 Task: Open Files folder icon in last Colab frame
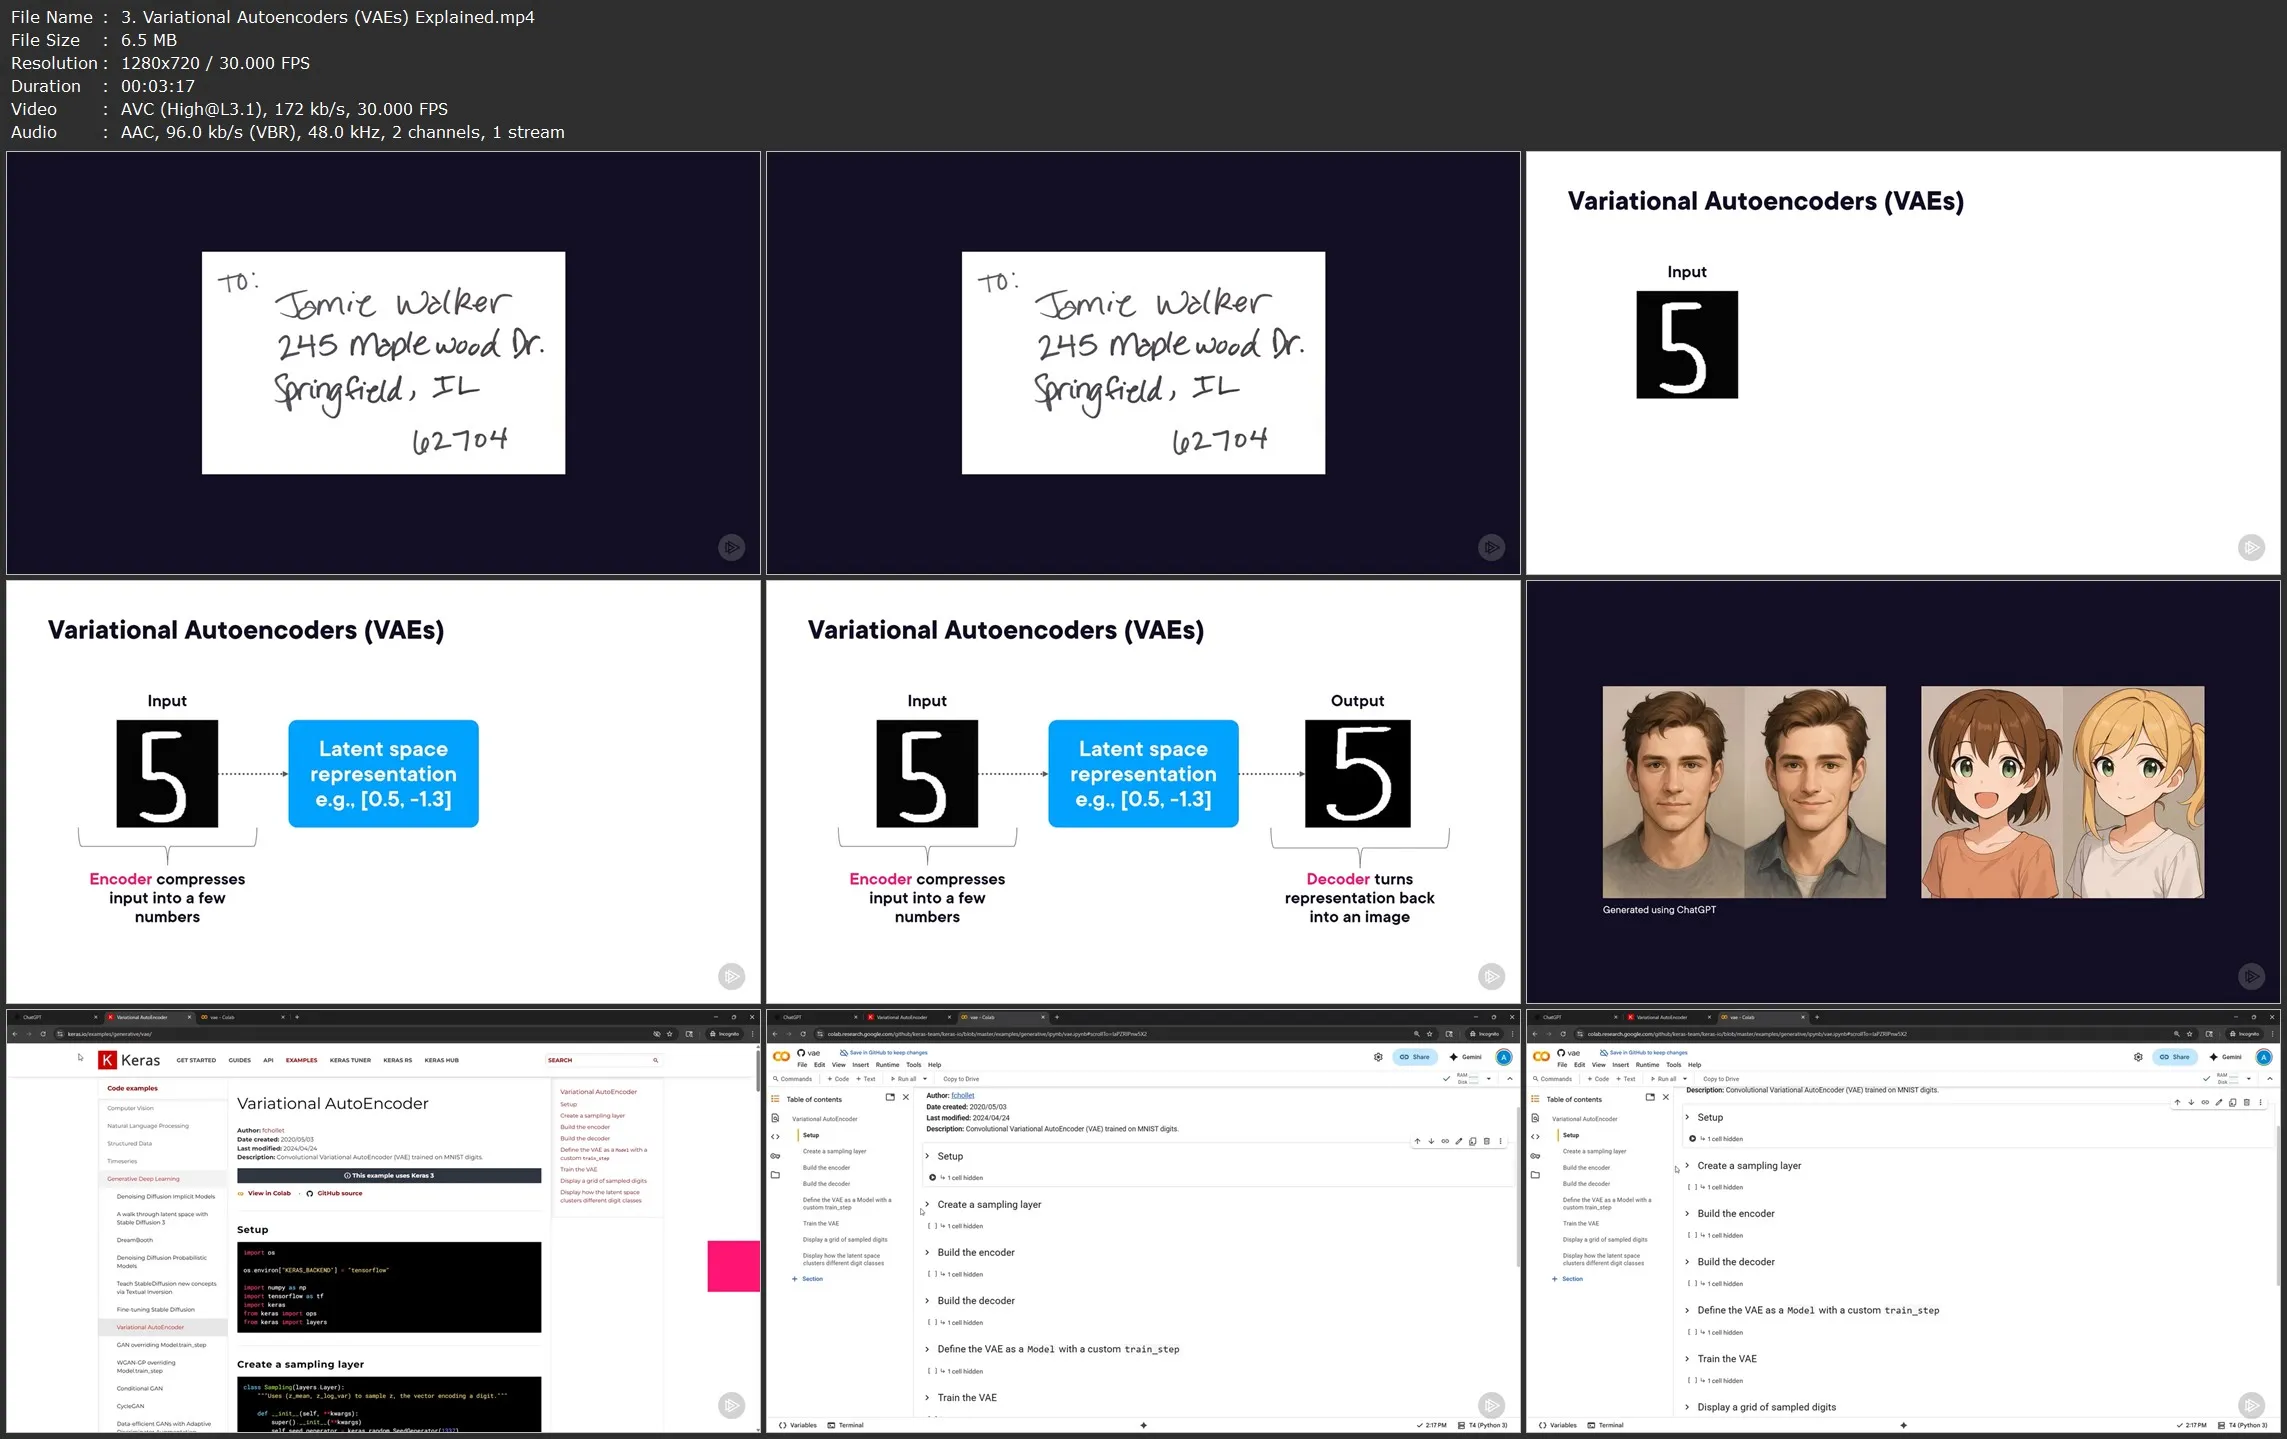[x=1535, y=1175]
